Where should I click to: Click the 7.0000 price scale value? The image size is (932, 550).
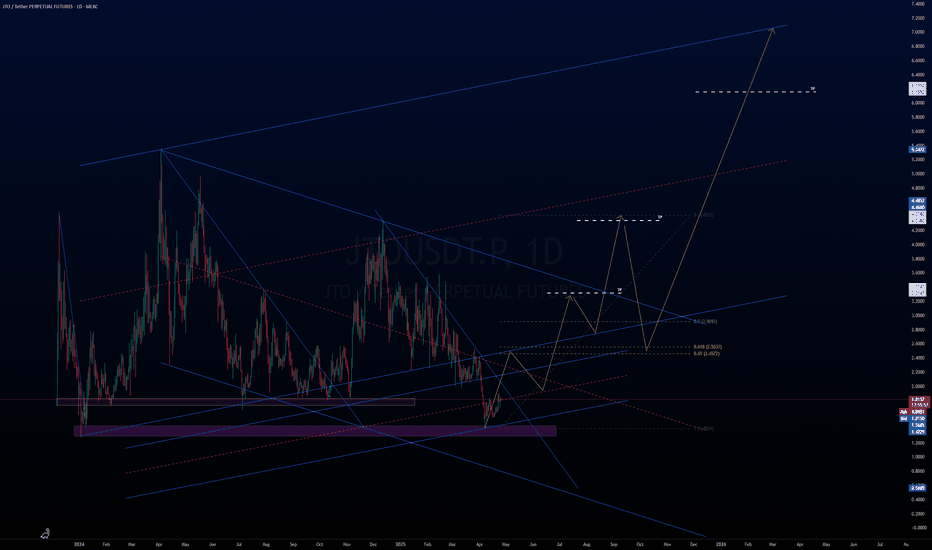[918, 32]
